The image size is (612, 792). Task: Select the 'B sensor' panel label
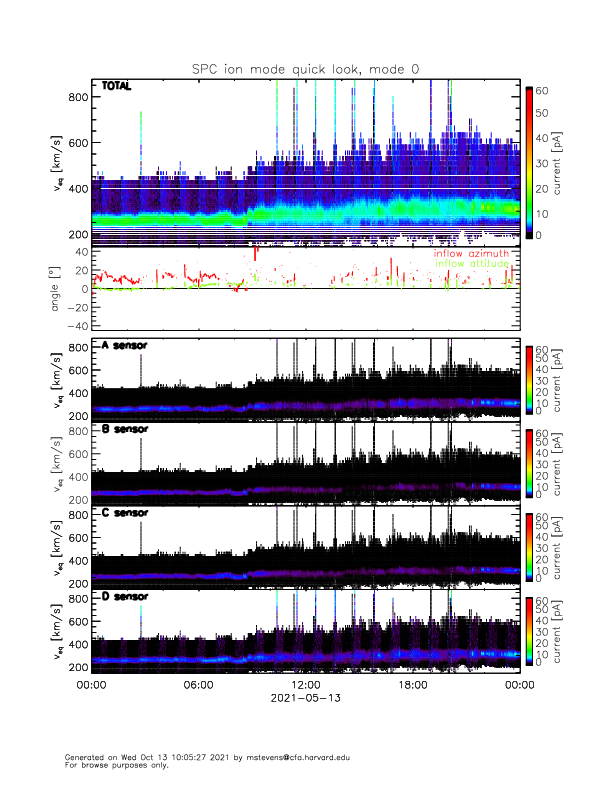click(x=124, y=429)
